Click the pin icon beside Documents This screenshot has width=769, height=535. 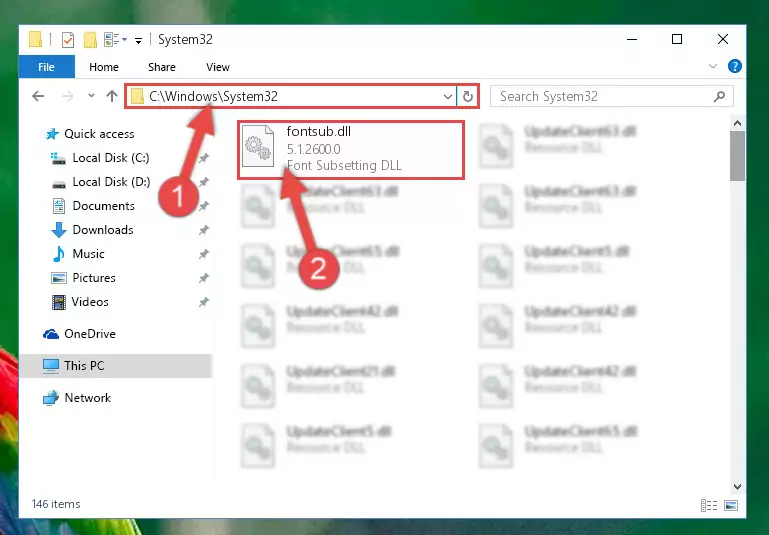(x=204, y=206)
